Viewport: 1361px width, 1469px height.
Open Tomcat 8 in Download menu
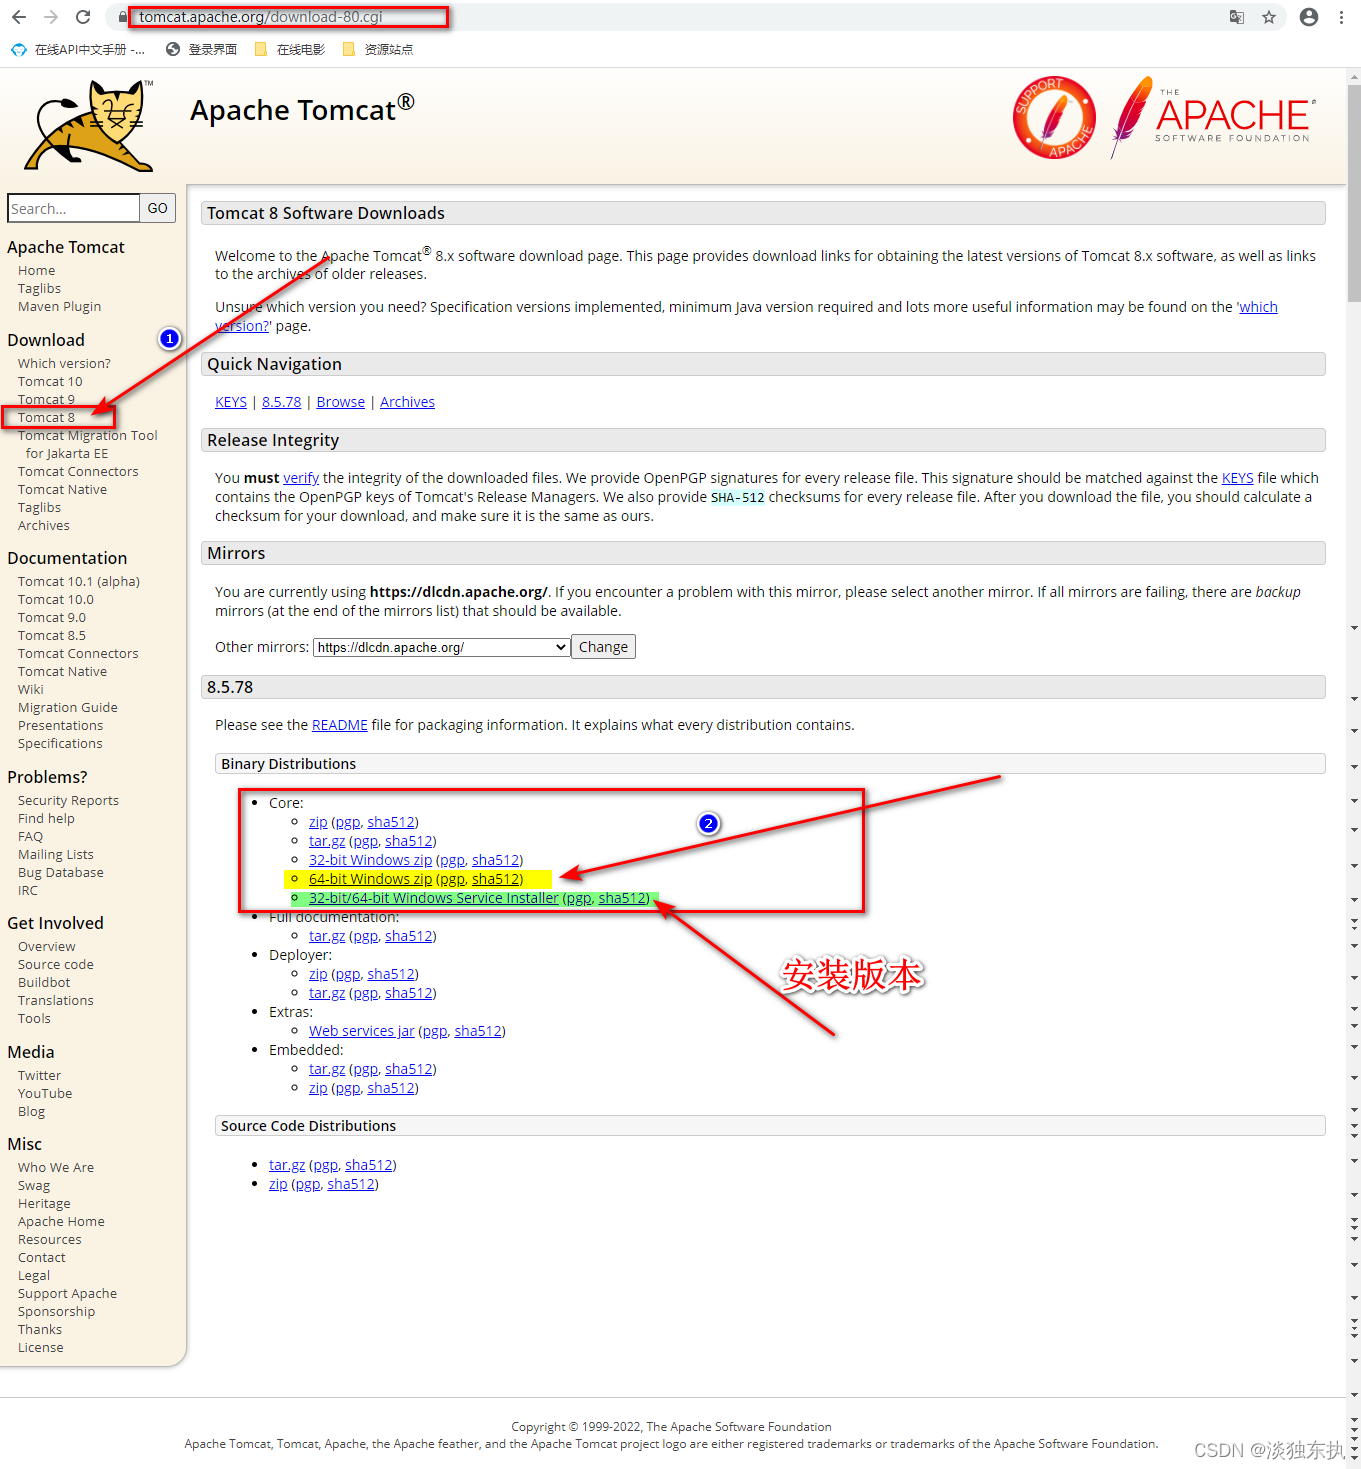pyautogui.click(x=46, y=417)
